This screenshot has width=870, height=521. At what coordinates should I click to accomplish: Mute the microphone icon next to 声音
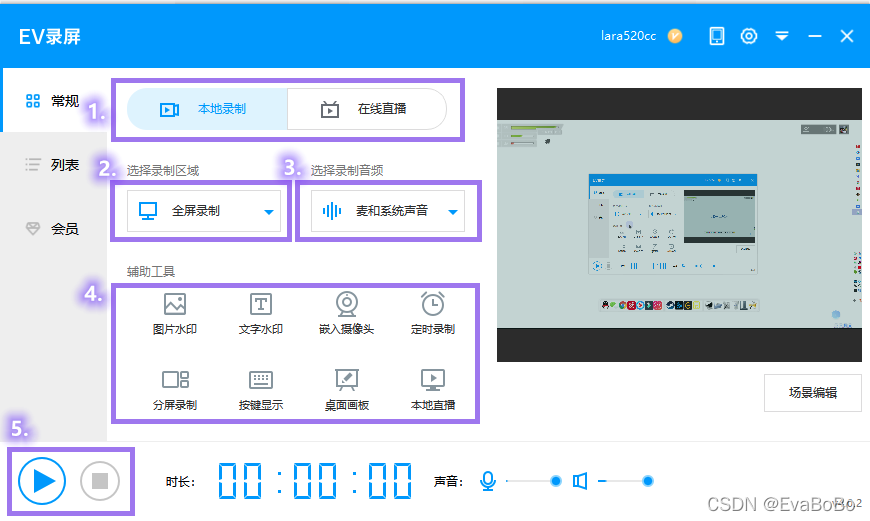(x=488, y=481)
